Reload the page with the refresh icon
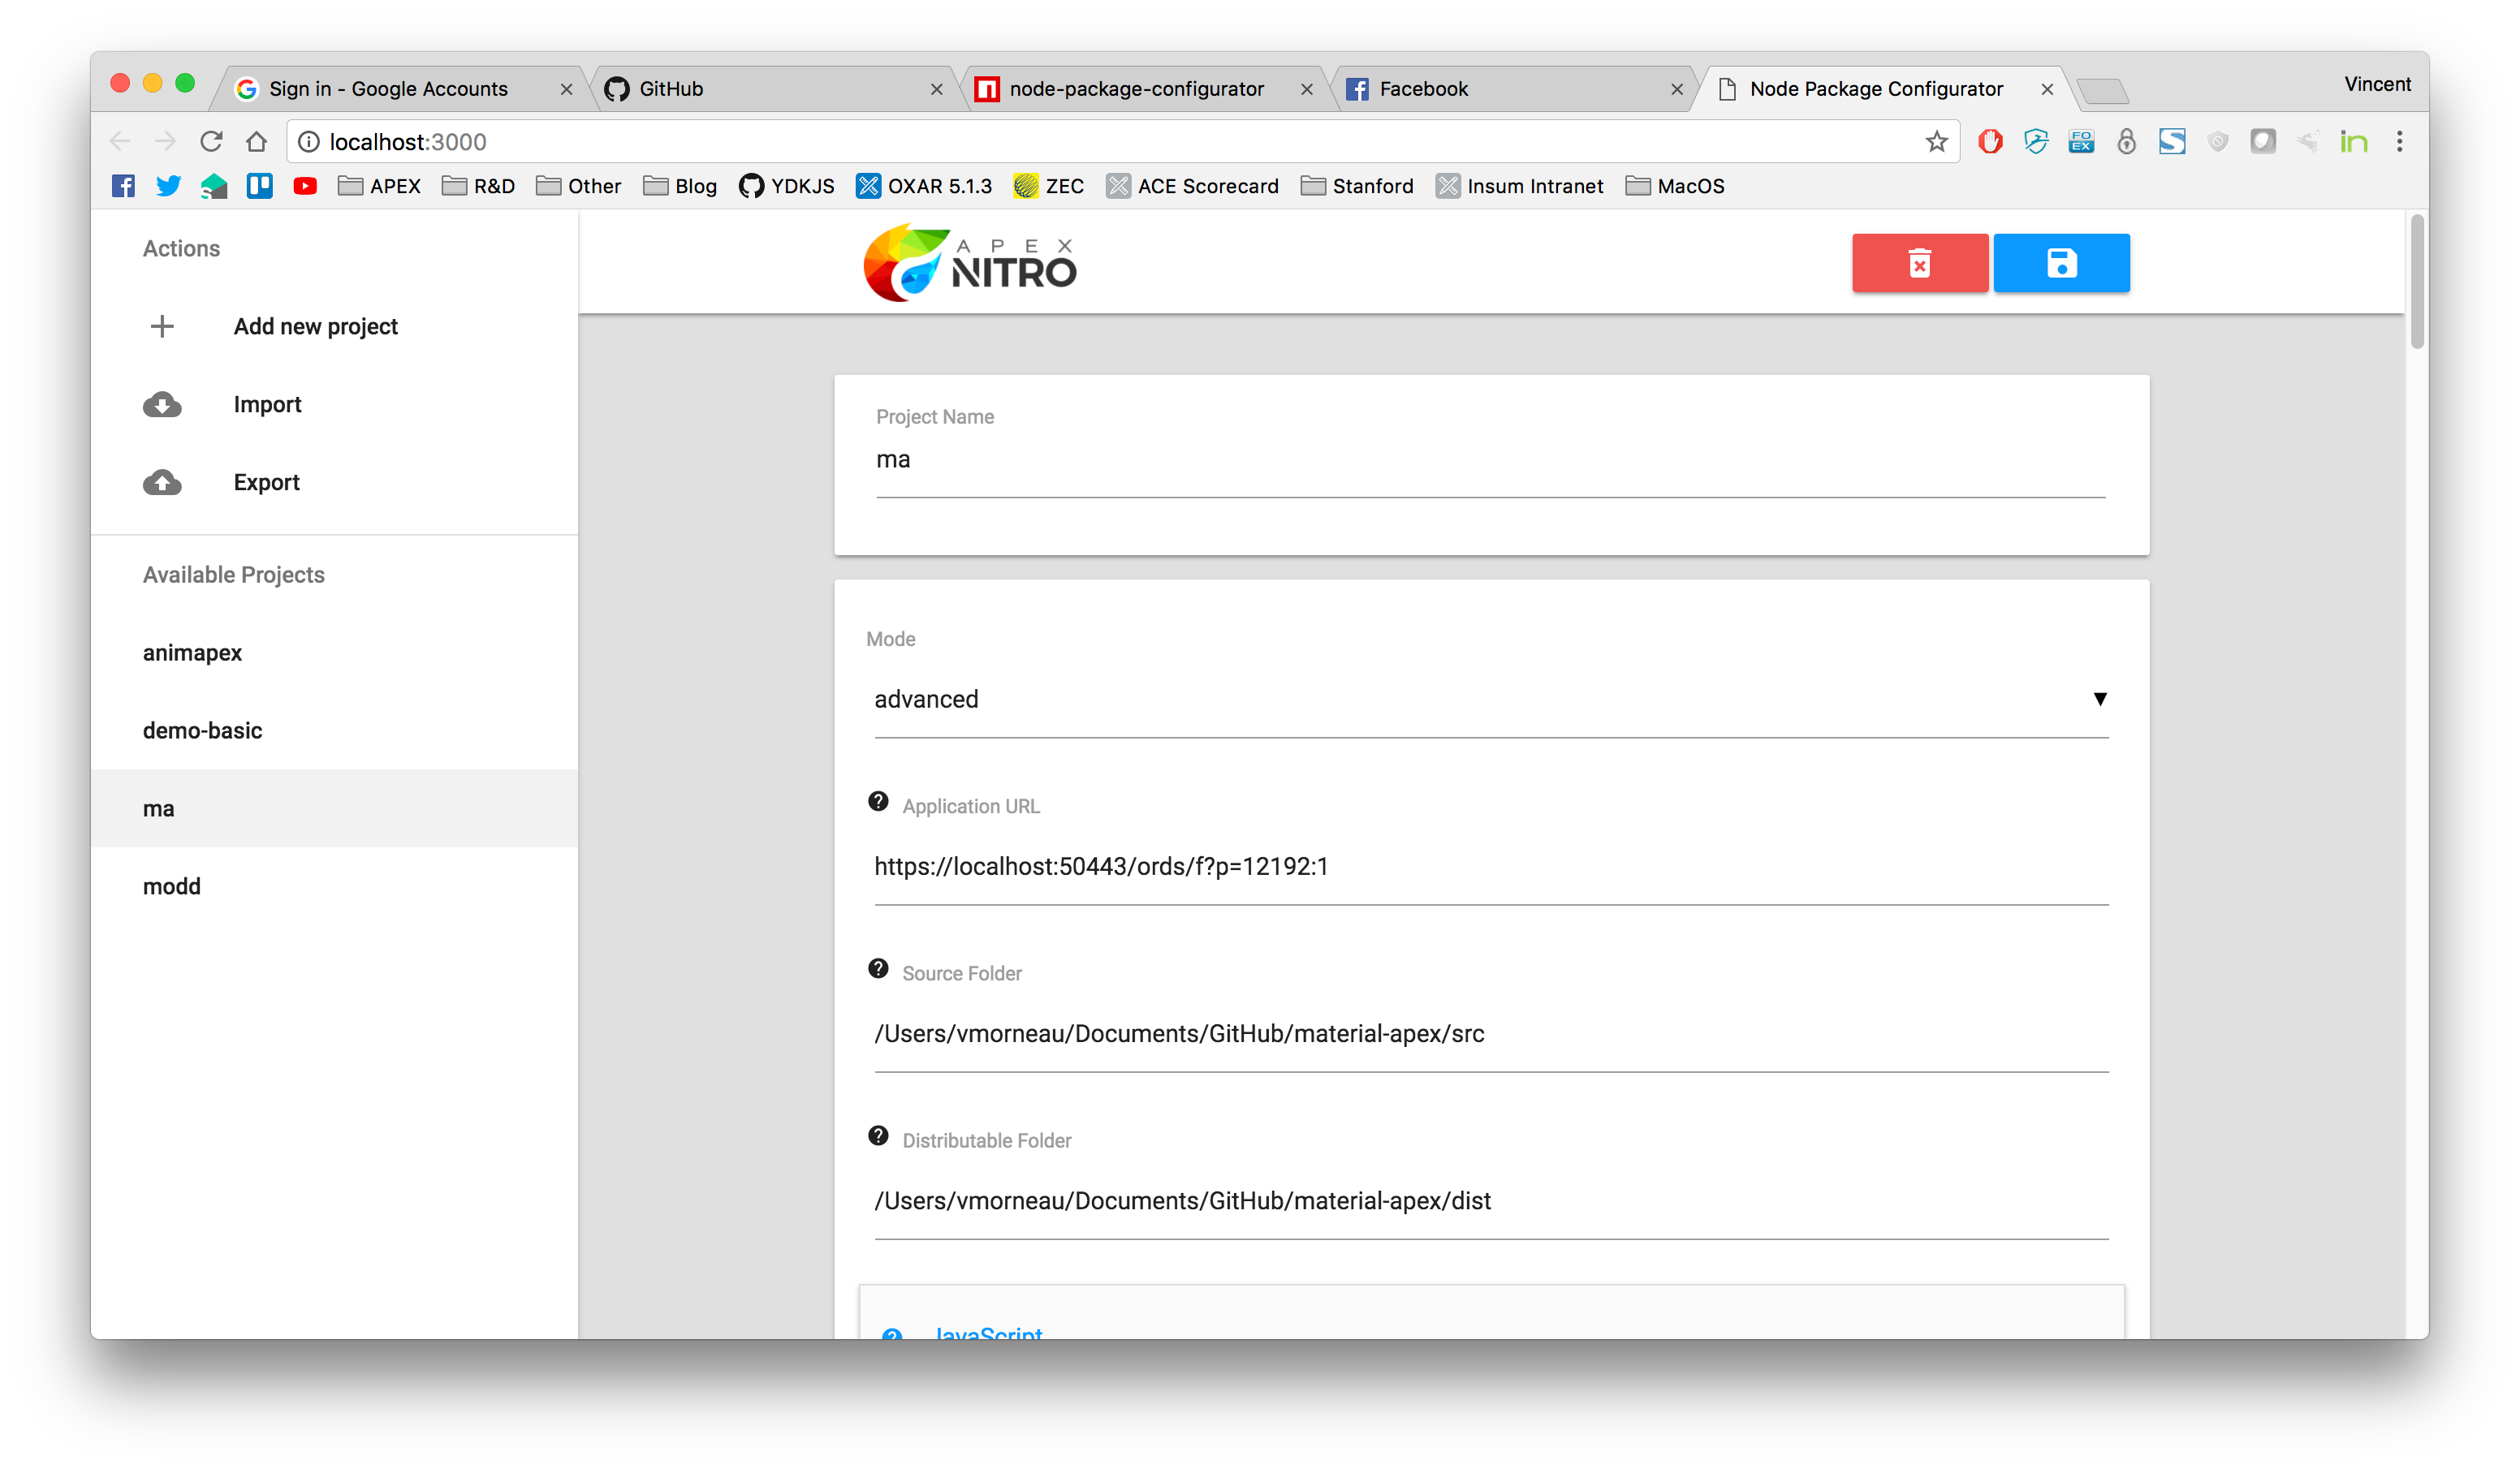2520x1469 pixels. pyautogui.click(x=211, y=142)
